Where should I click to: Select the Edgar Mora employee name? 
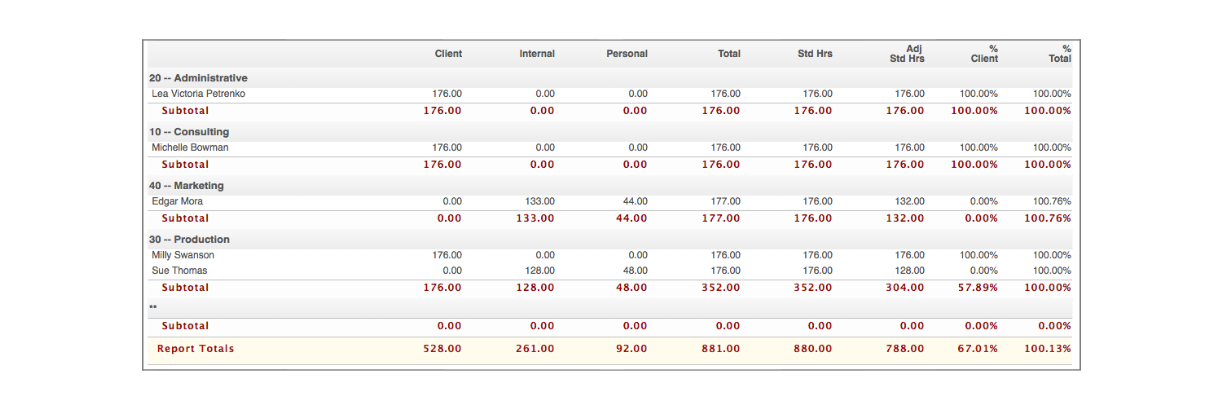pos(177,202)
